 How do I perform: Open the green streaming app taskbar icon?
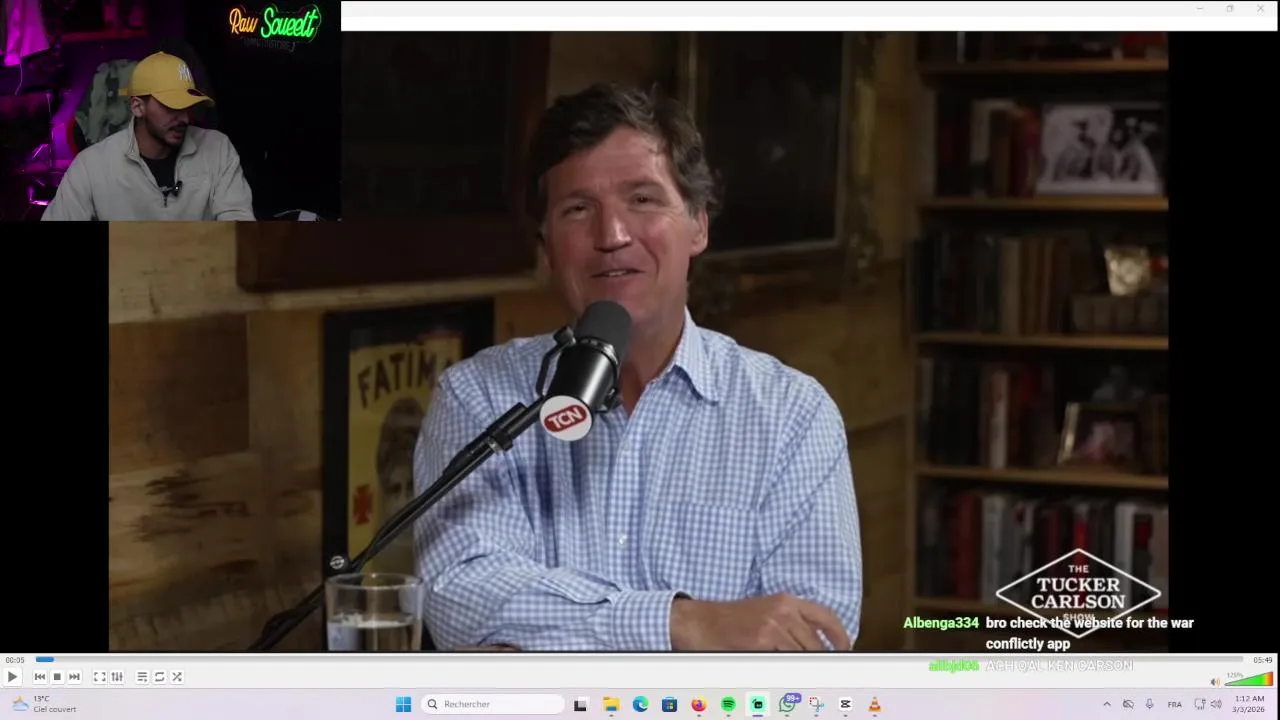758,704
